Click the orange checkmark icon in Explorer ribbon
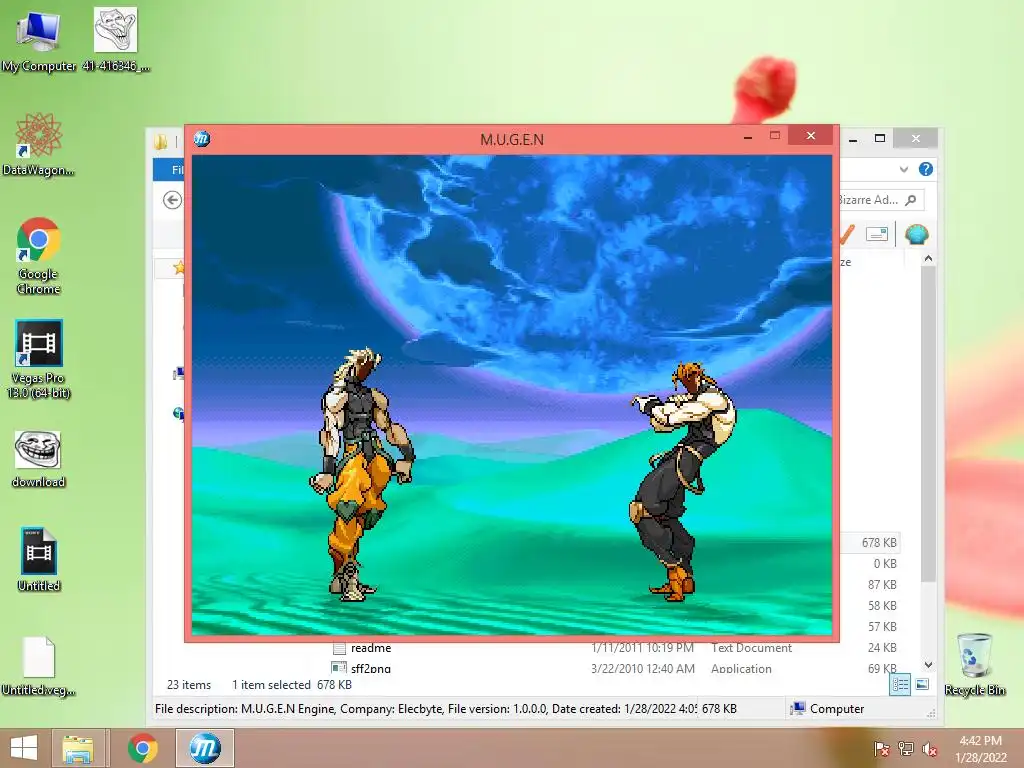1024x768 pixels. (846, 234)
